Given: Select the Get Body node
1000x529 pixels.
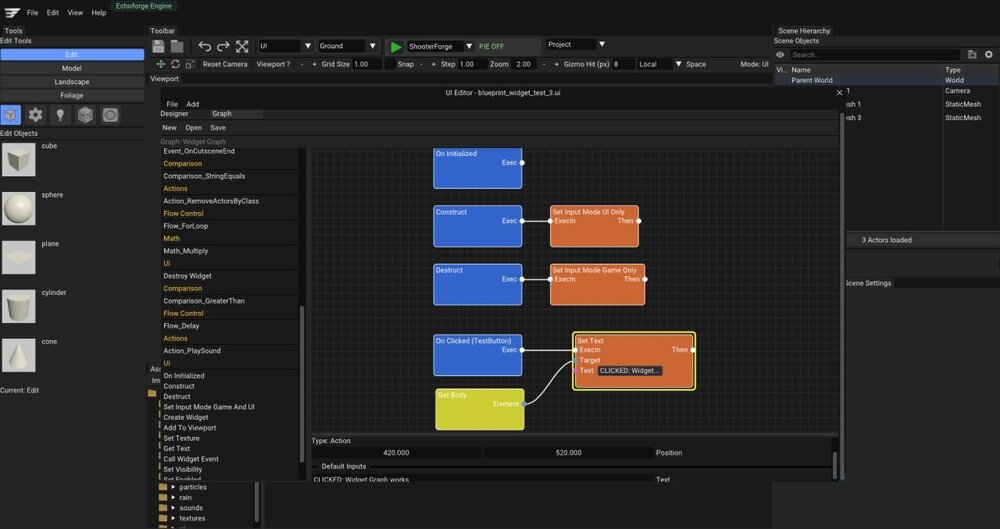Looking at the screenshot, I should [x=480, y=409].
